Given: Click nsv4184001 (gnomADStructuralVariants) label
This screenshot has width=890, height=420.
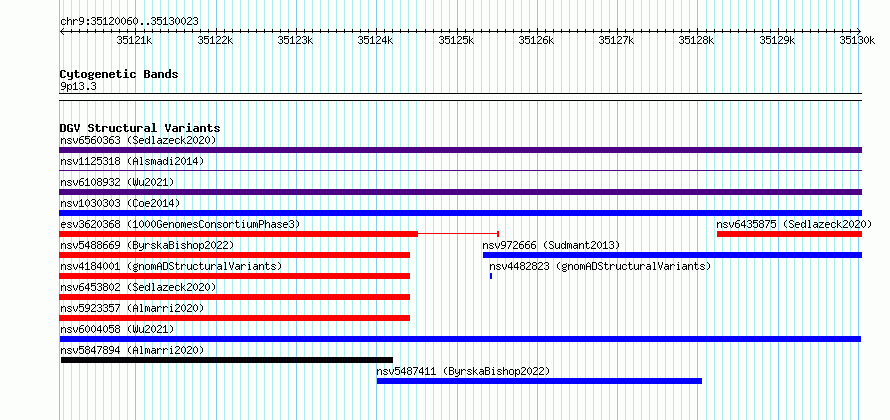Looking at the screenshot, I should click(171, 266).
